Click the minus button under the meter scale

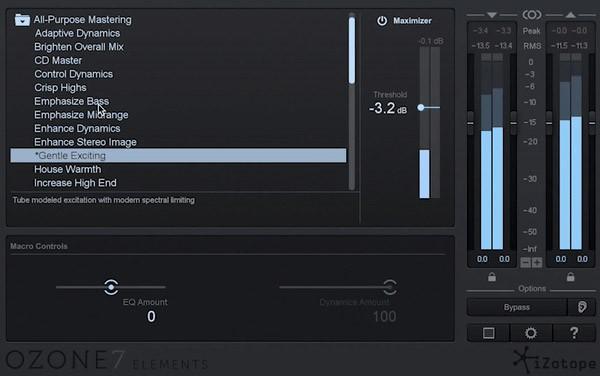(525, 263)
